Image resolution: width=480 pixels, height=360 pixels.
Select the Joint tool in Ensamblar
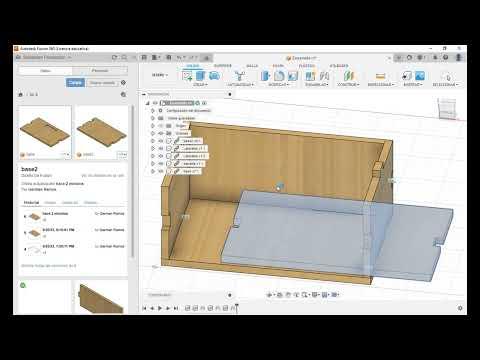324,76
